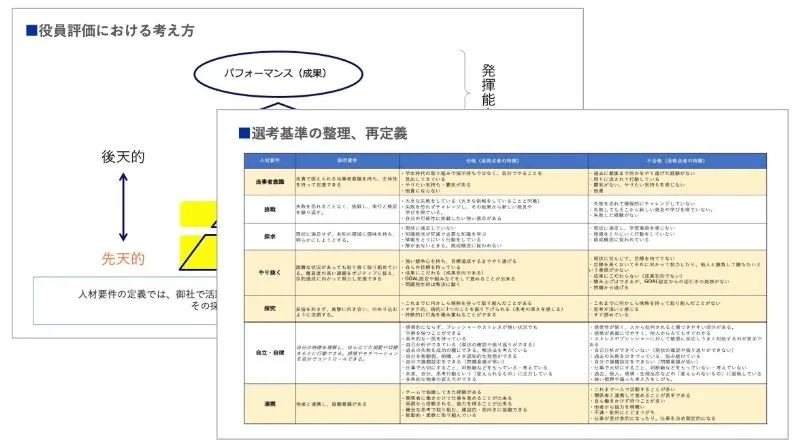Image resolution: width=800 pixels, height=447 pixels.
Task: Click the 人材要件 column header
Action: 269,161
